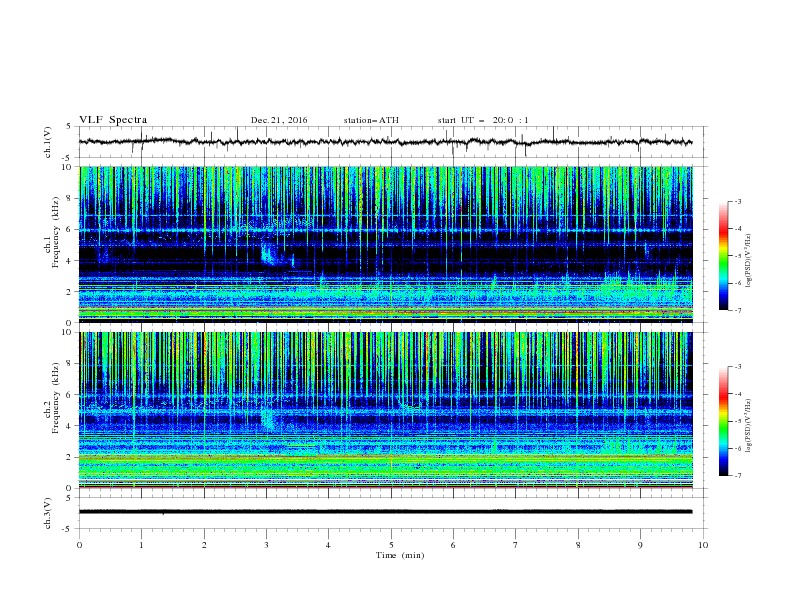Click the time axis tick label "6"
Viewport: 792px width, 612px height.
tap(453, 545)
